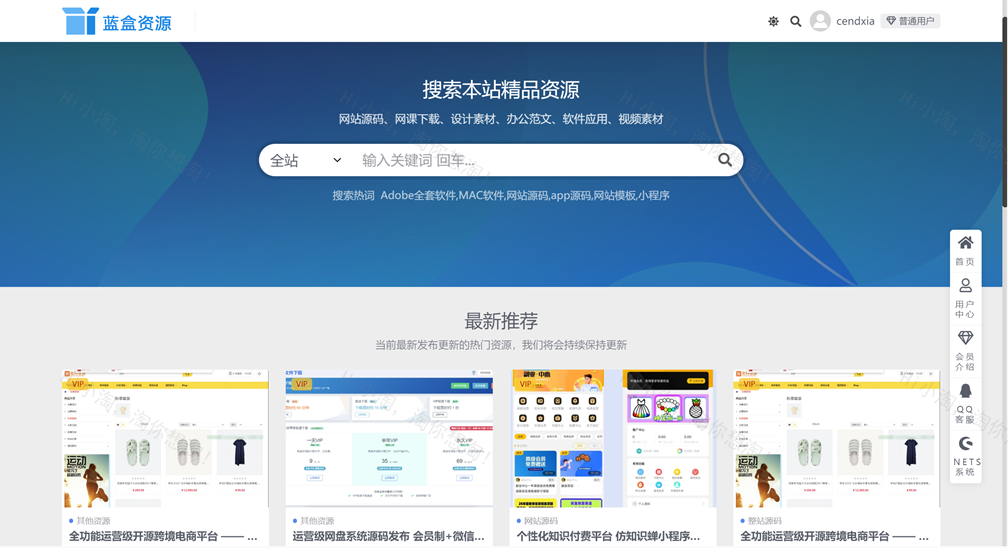The width and height of the screenshot is (1008, 549).
Task: Focus the 输入关键词 search input field
Action: [530, 160]
